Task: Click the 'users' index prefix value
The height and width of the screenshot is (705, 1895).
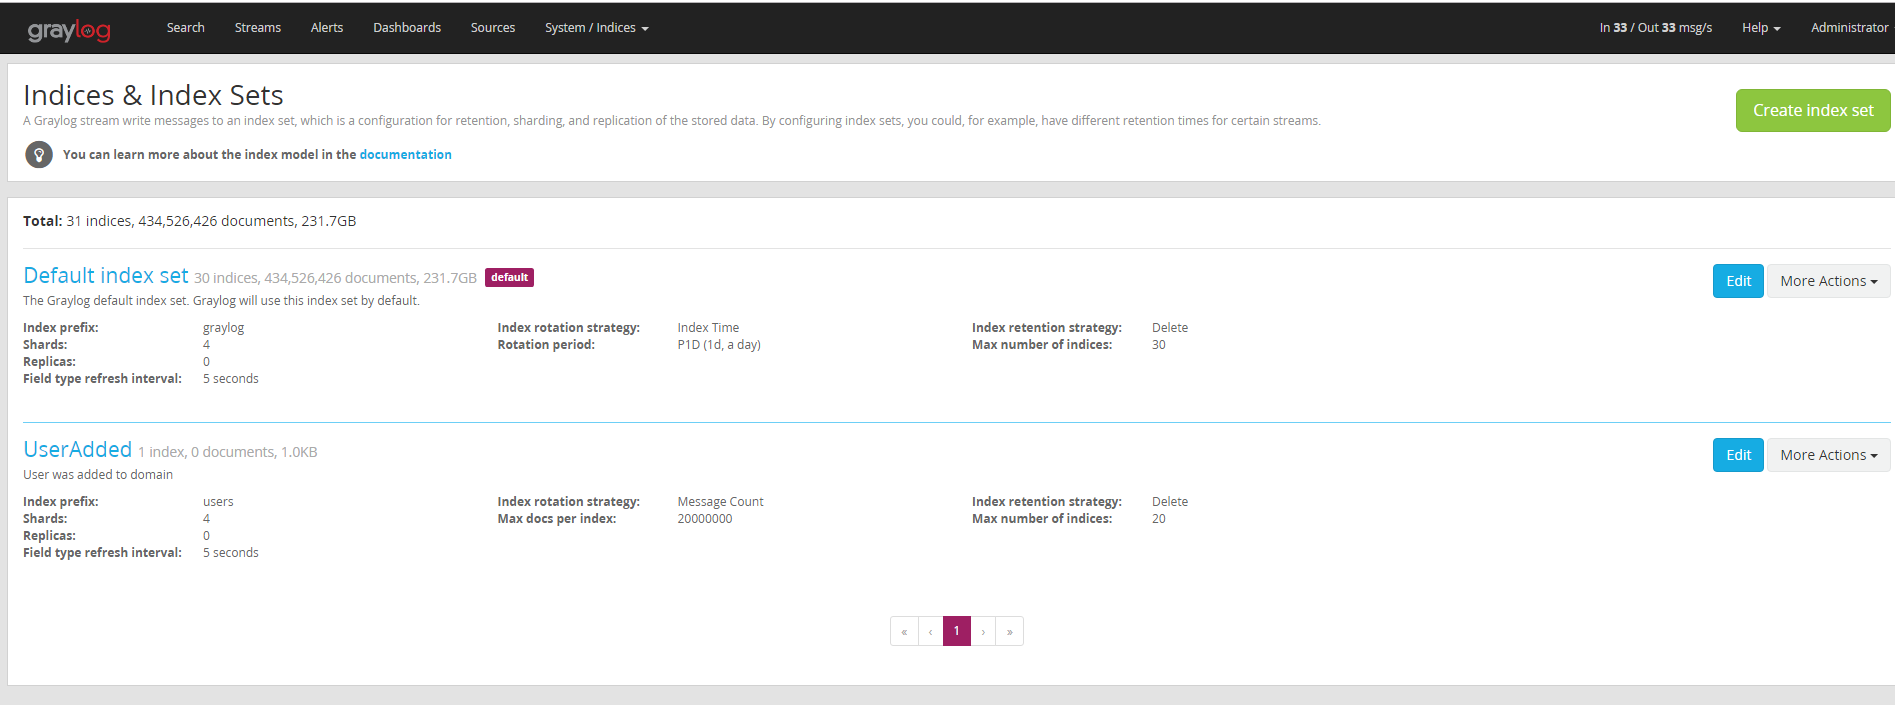Action: (218, 502)
